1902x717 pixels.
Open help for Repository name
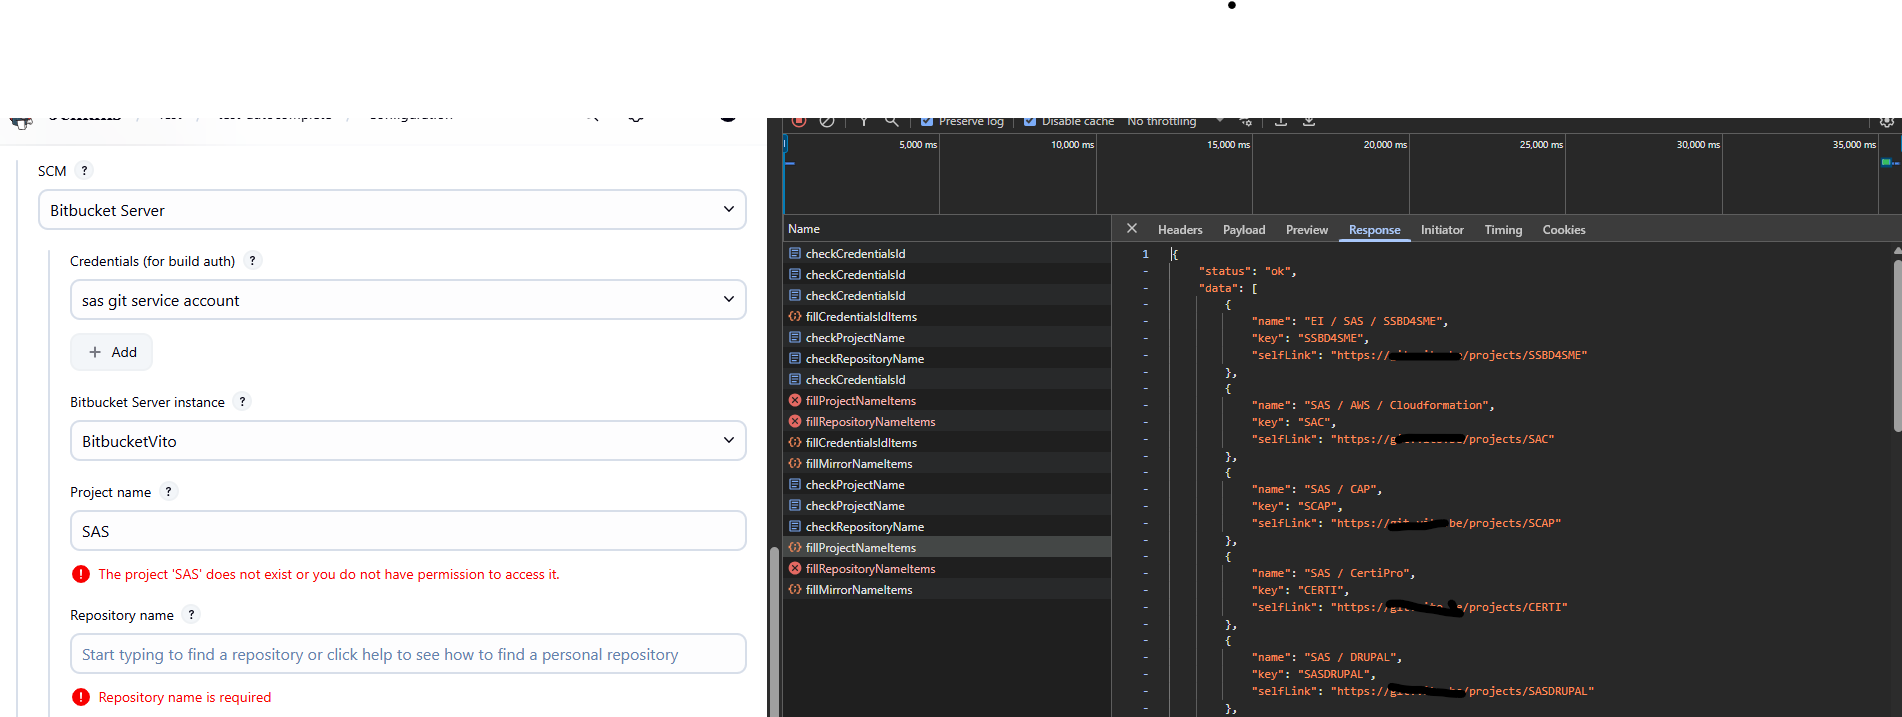tap(191, 615)
